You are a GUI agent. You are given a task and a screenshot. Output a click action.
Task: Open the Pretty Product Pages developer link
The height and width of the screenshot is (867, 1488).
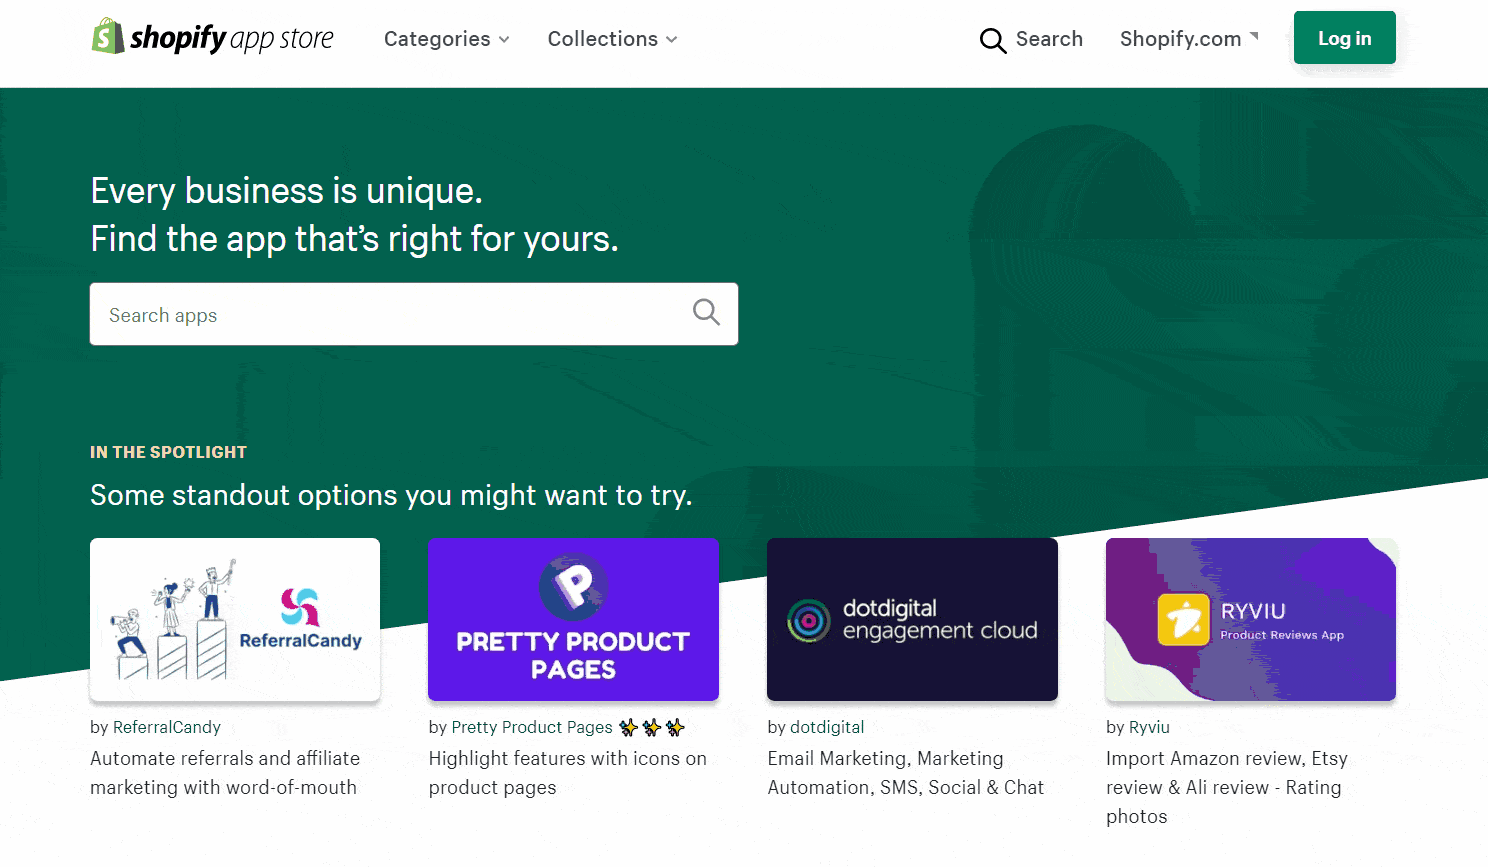[568, 727]
